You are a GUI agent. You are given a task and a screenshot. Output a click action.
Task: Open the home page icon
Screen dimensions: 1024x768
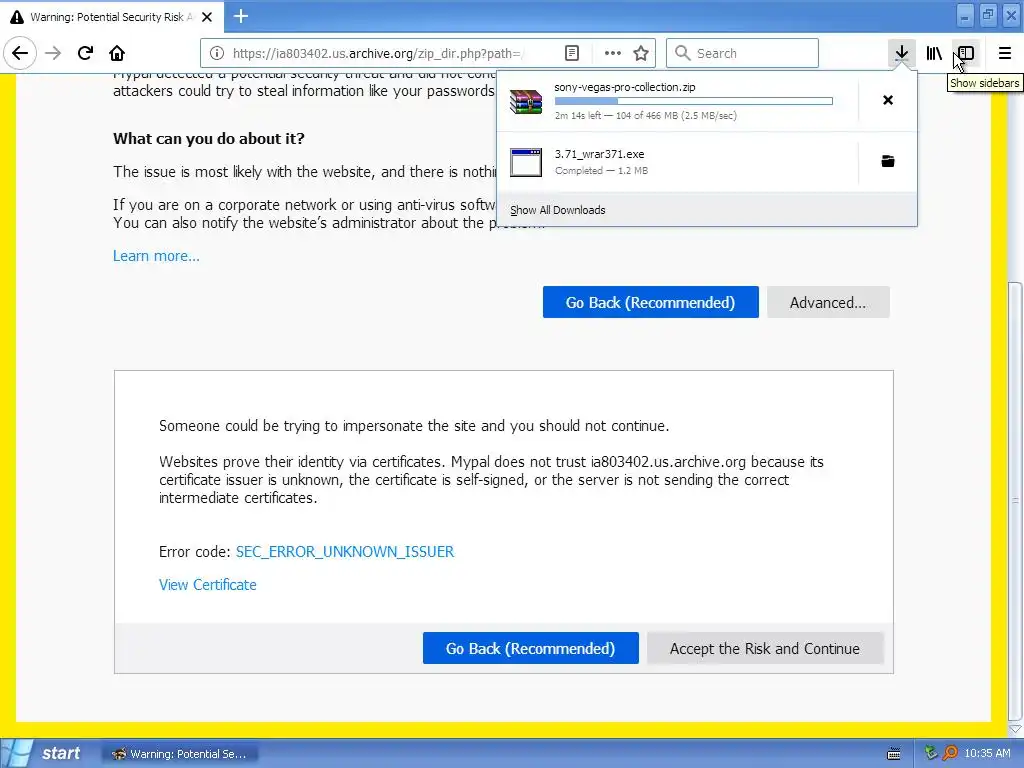pyautogui.click(x=117, y=53)
